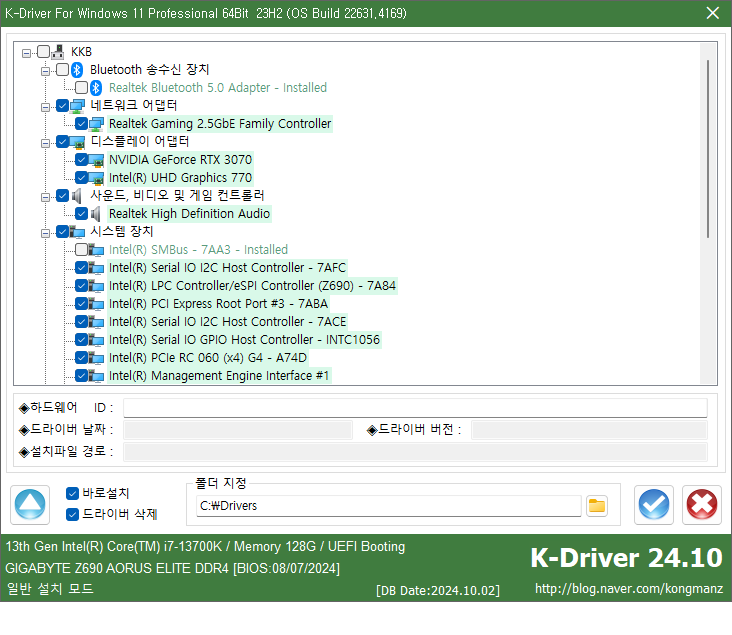The image size is (732, 635).
Task: Select Intel(R) LPC Controller/eSPI Controller row
Action: (252, 286)
